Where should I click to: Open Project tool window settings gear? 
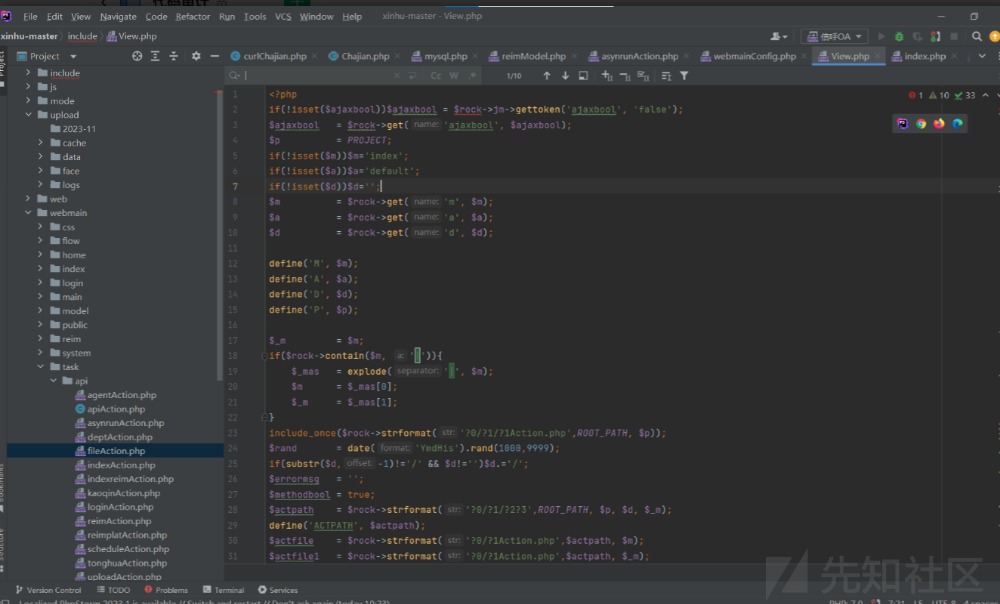click(x=196, y=57)
